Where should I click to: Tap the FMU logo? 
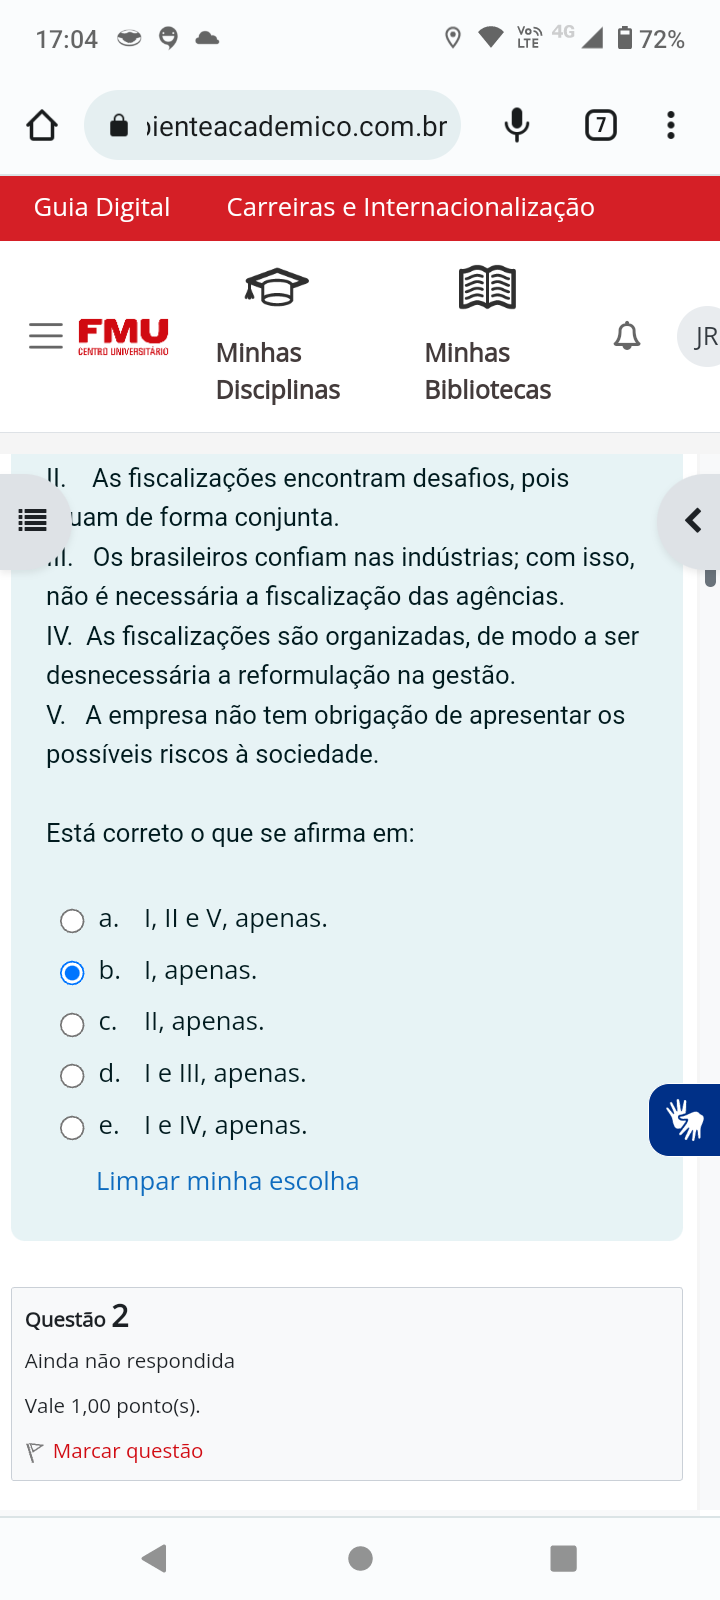(x=123, y=336)
